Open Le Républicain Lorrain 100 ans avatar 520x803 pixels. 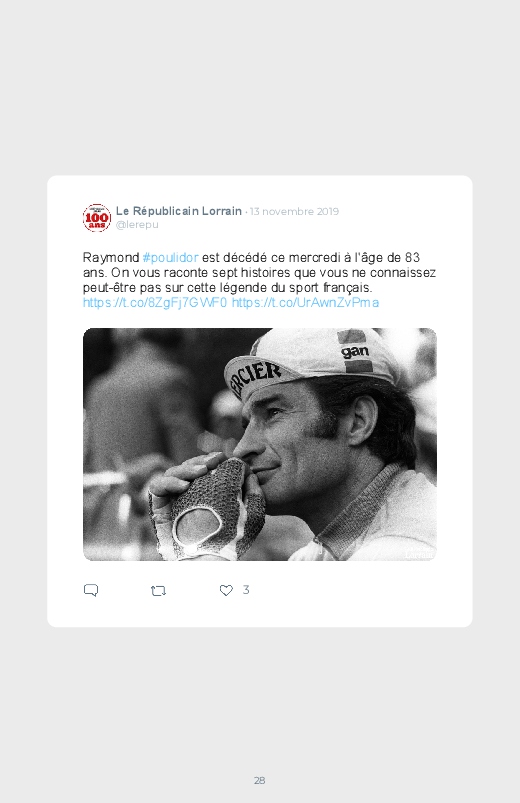point(97,218)
